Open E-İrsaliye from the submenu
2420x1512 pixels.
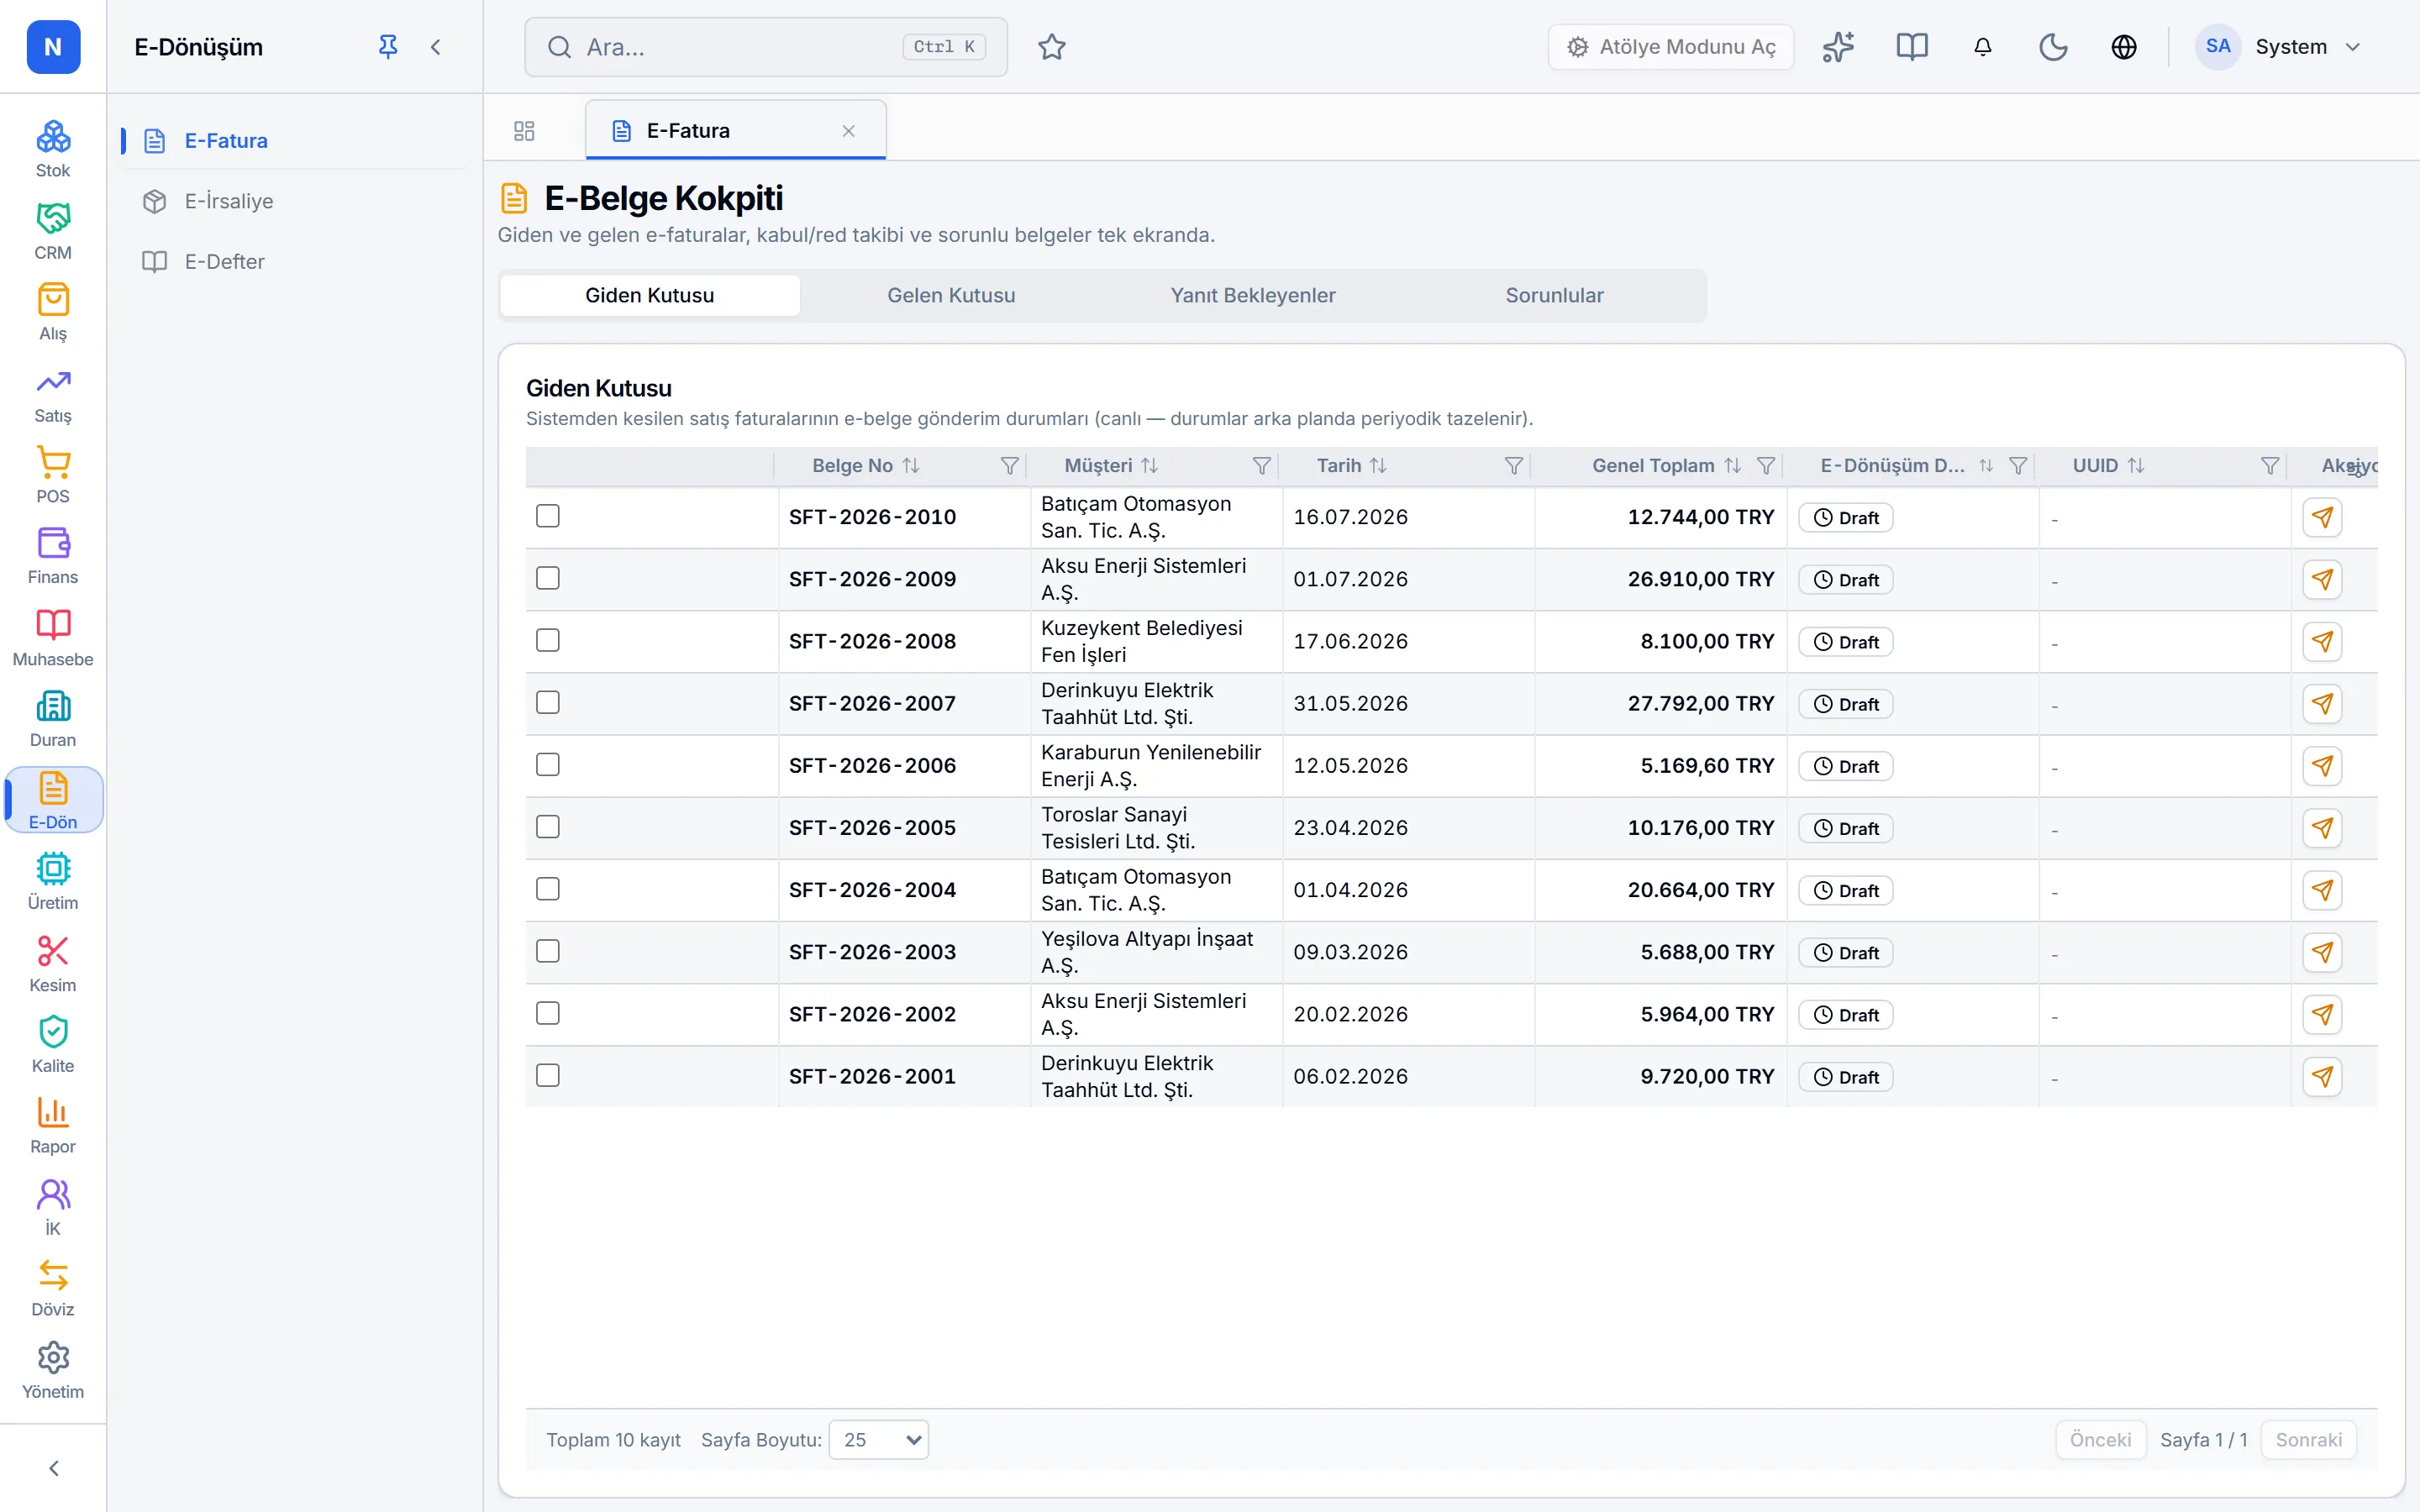click(228, 201)
